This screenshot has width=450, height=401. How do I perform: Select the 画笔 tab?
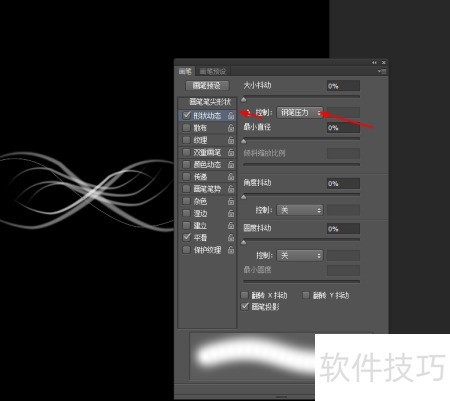click(185, 71)
